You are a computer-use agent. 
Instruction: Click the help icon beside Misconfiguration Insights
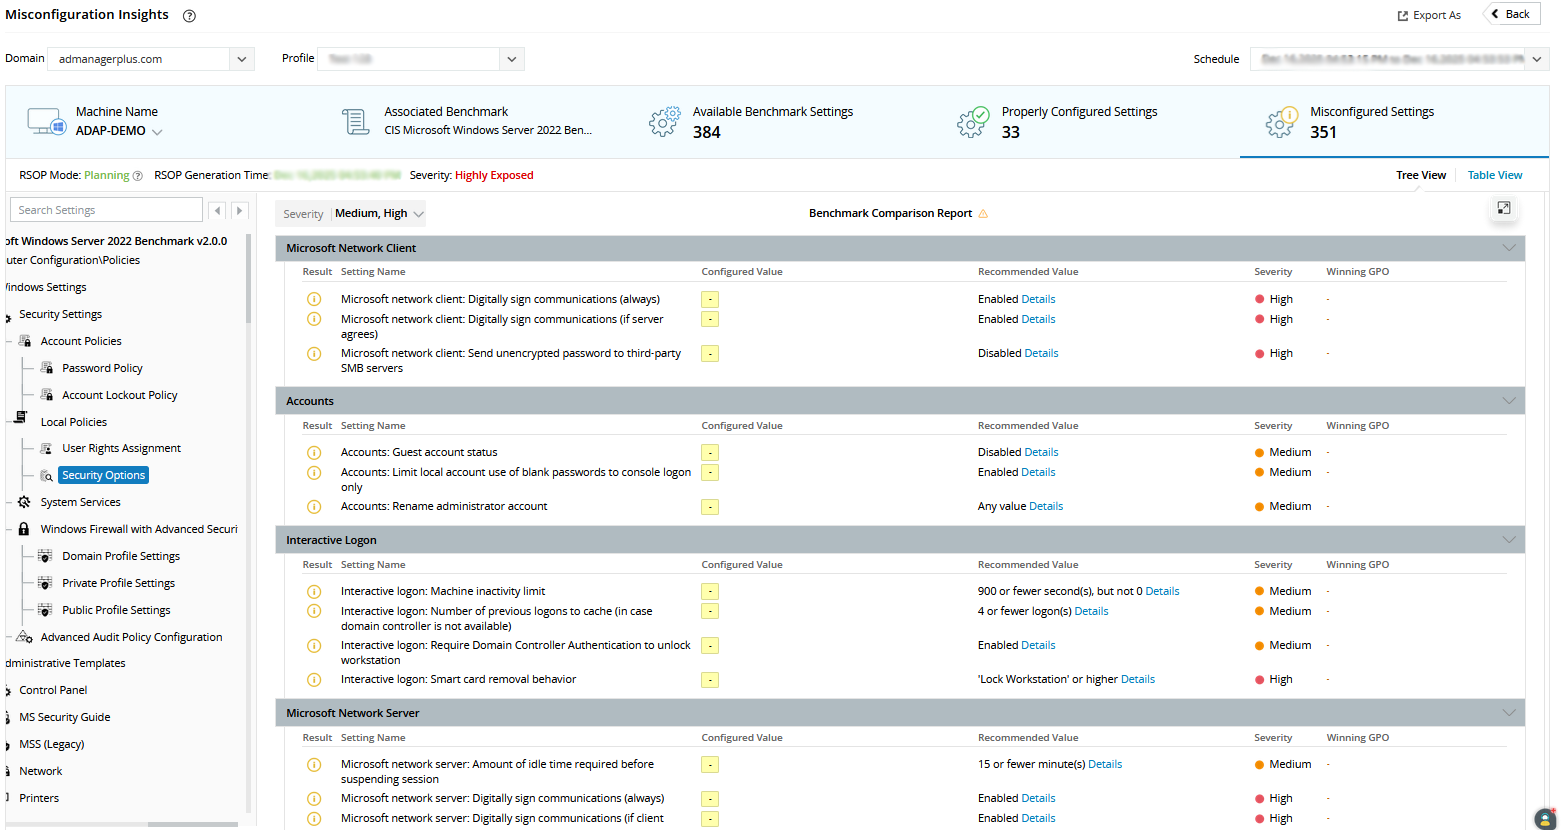tap(189, 16)
